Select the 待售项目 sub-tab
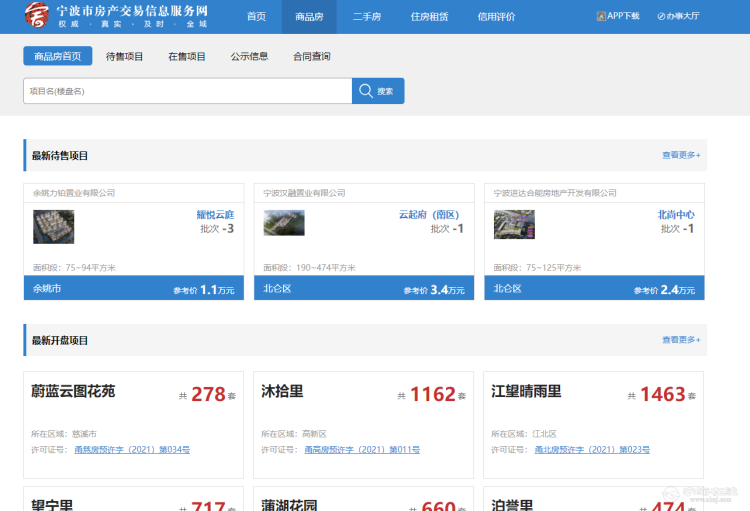This screenshot has width=750, height=511. (125, 56)
